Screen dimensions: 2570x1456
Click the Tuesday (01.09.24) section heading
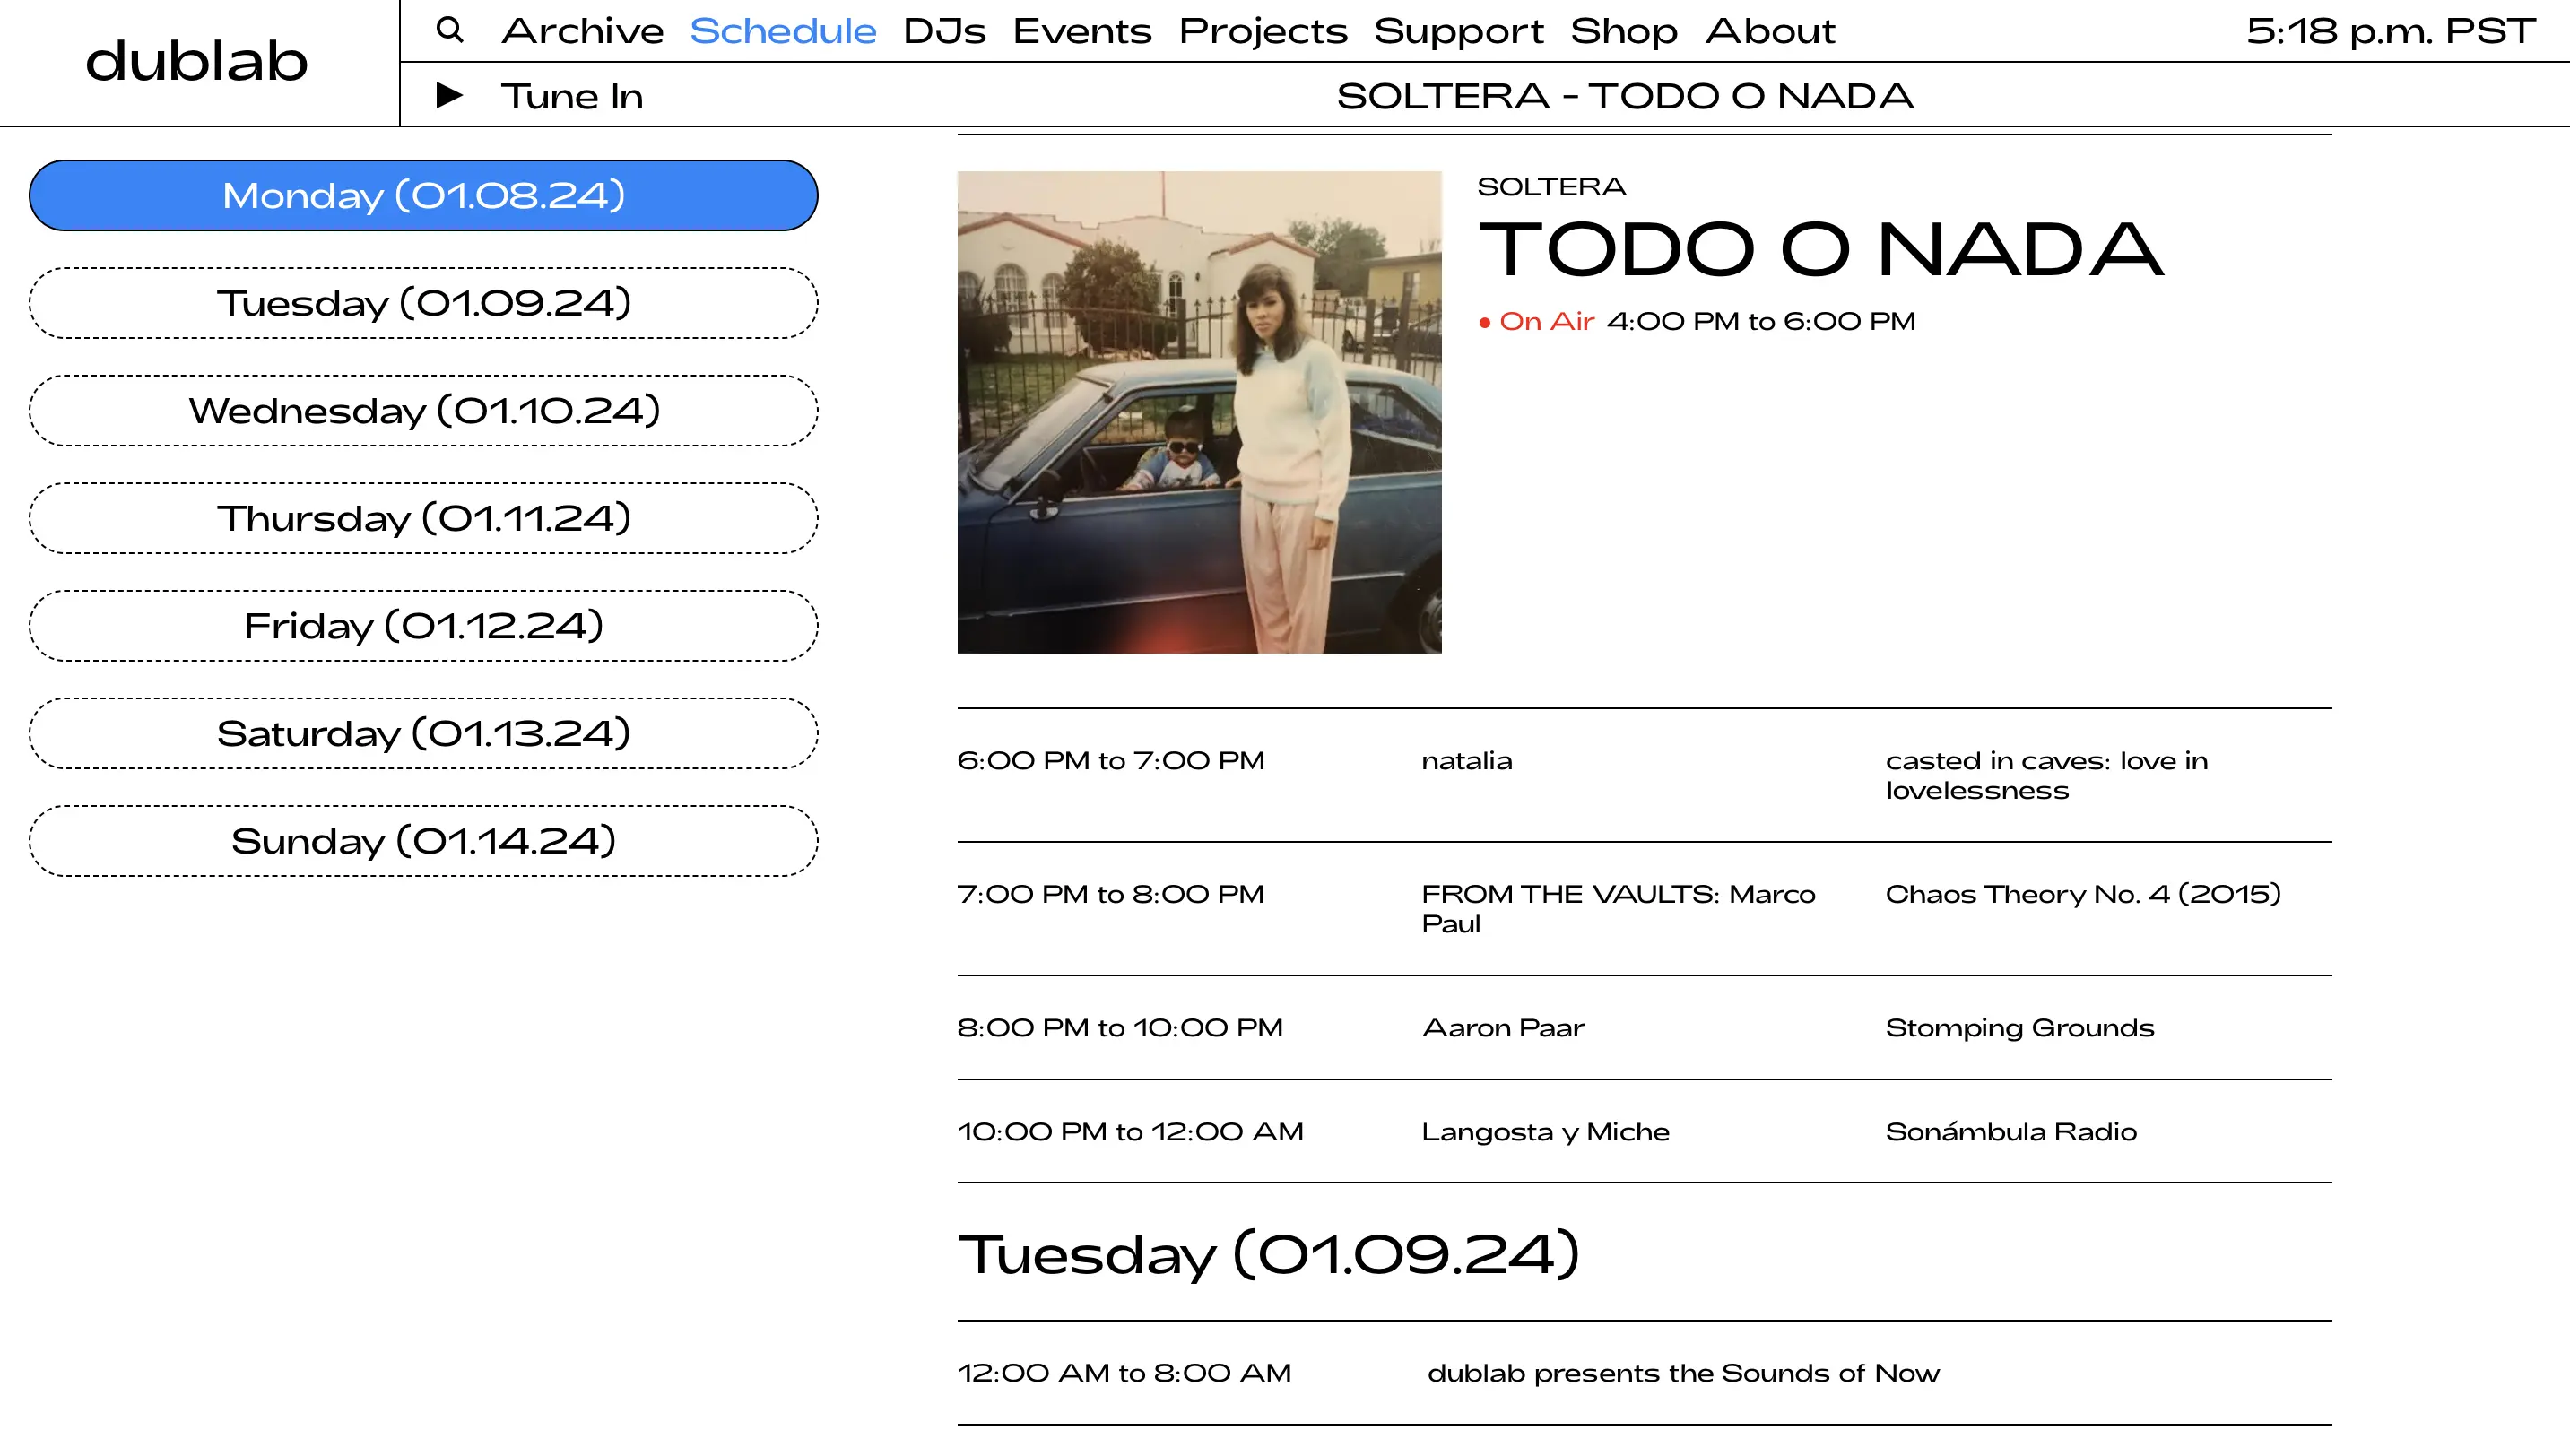click(x=1268, y=1254)
